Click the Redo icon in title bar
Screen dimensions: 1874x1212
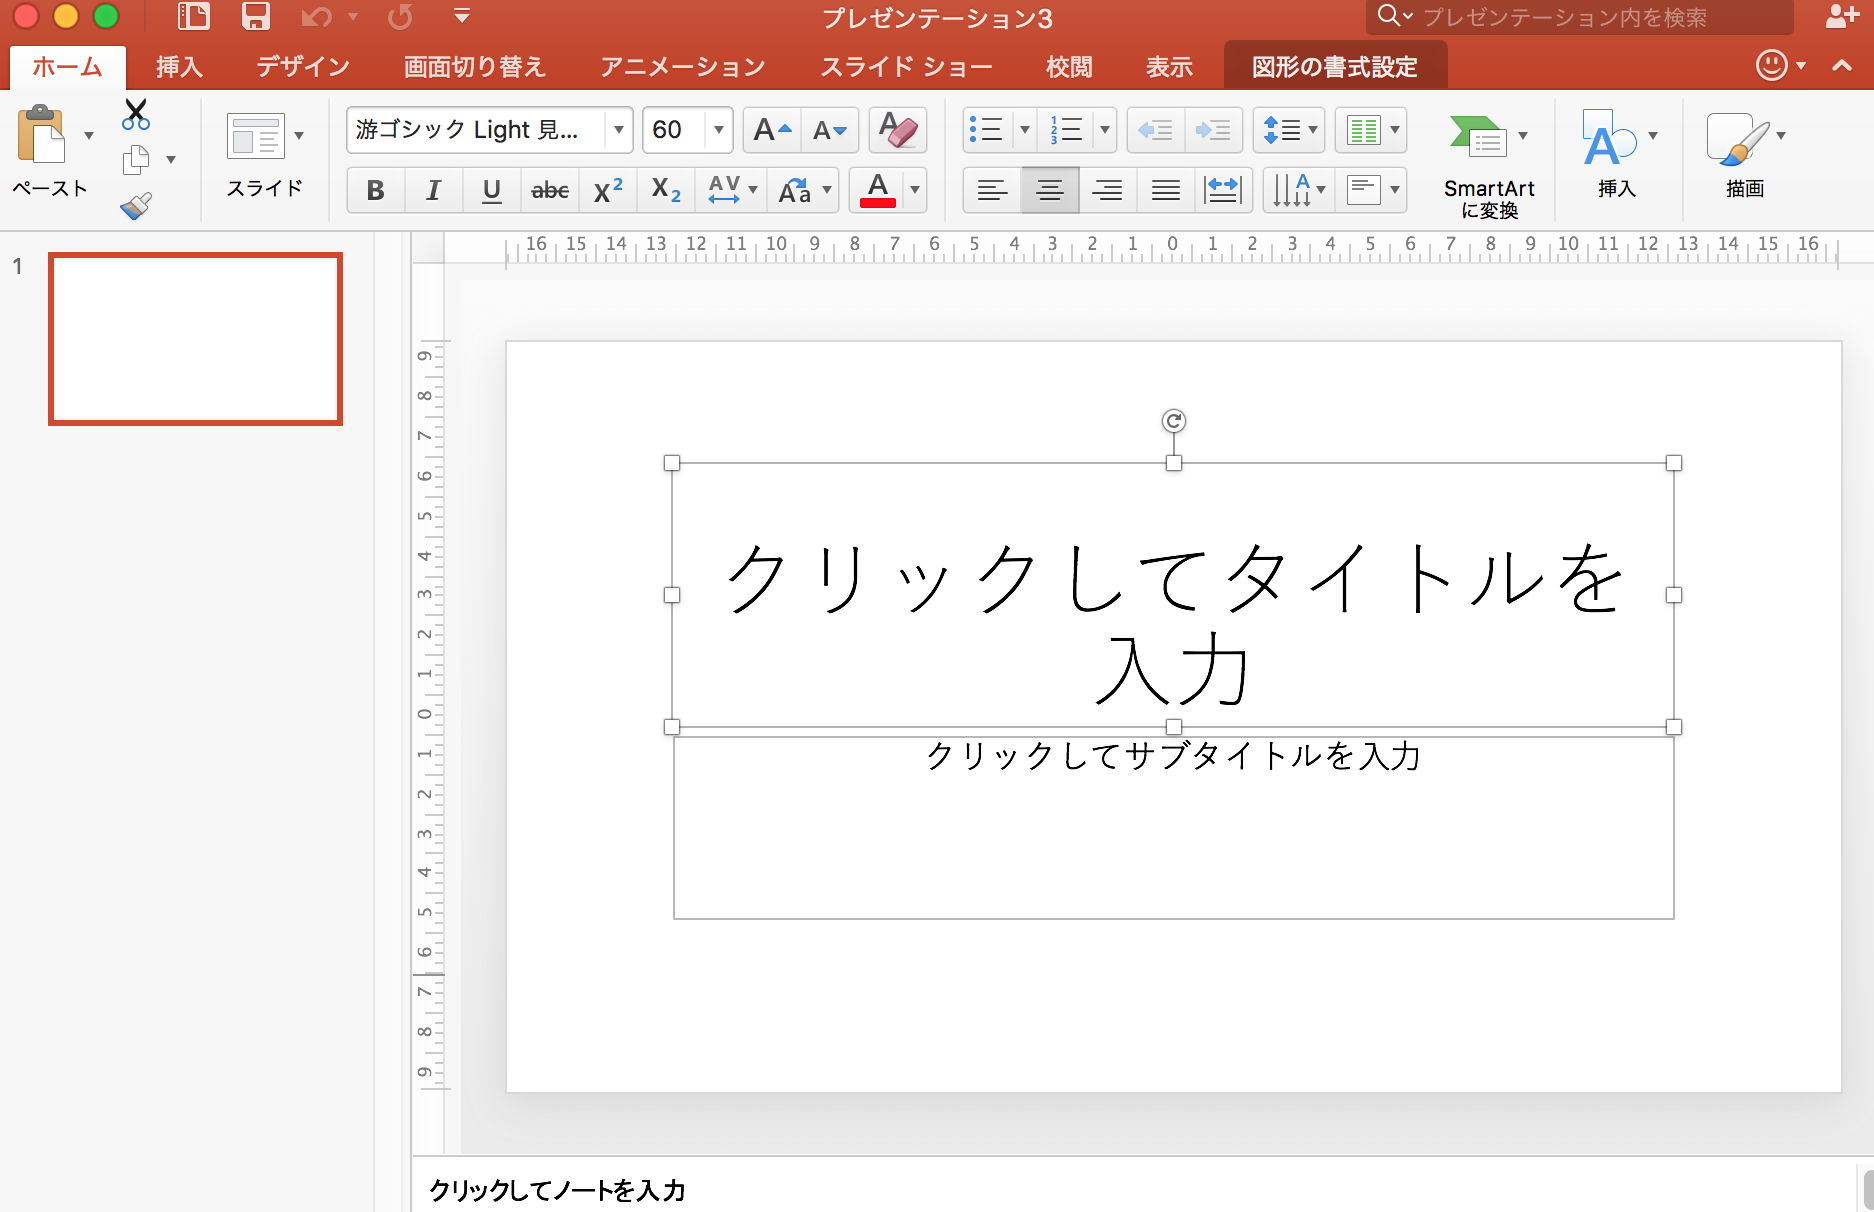(400, 17)
